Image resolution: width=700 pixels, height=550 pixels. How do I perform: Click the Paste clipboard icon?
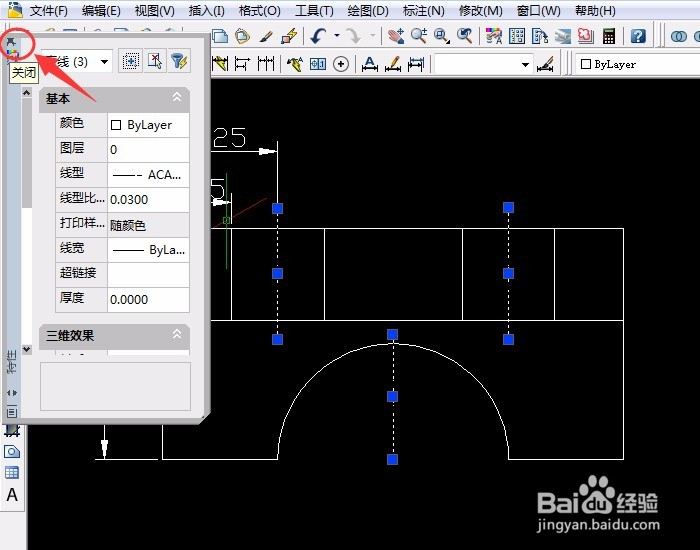point(242,36)
